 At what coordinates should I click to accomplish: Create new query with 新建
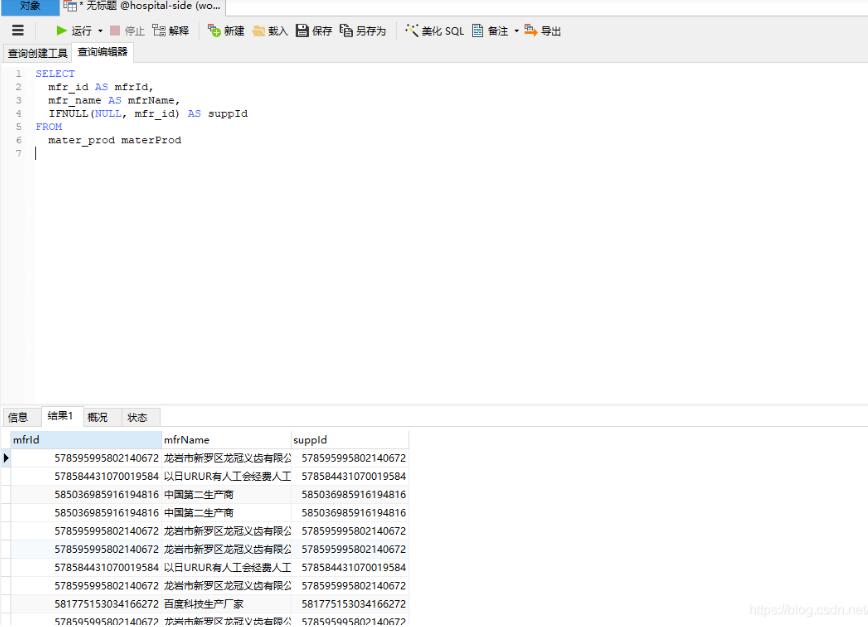(214, 31)
